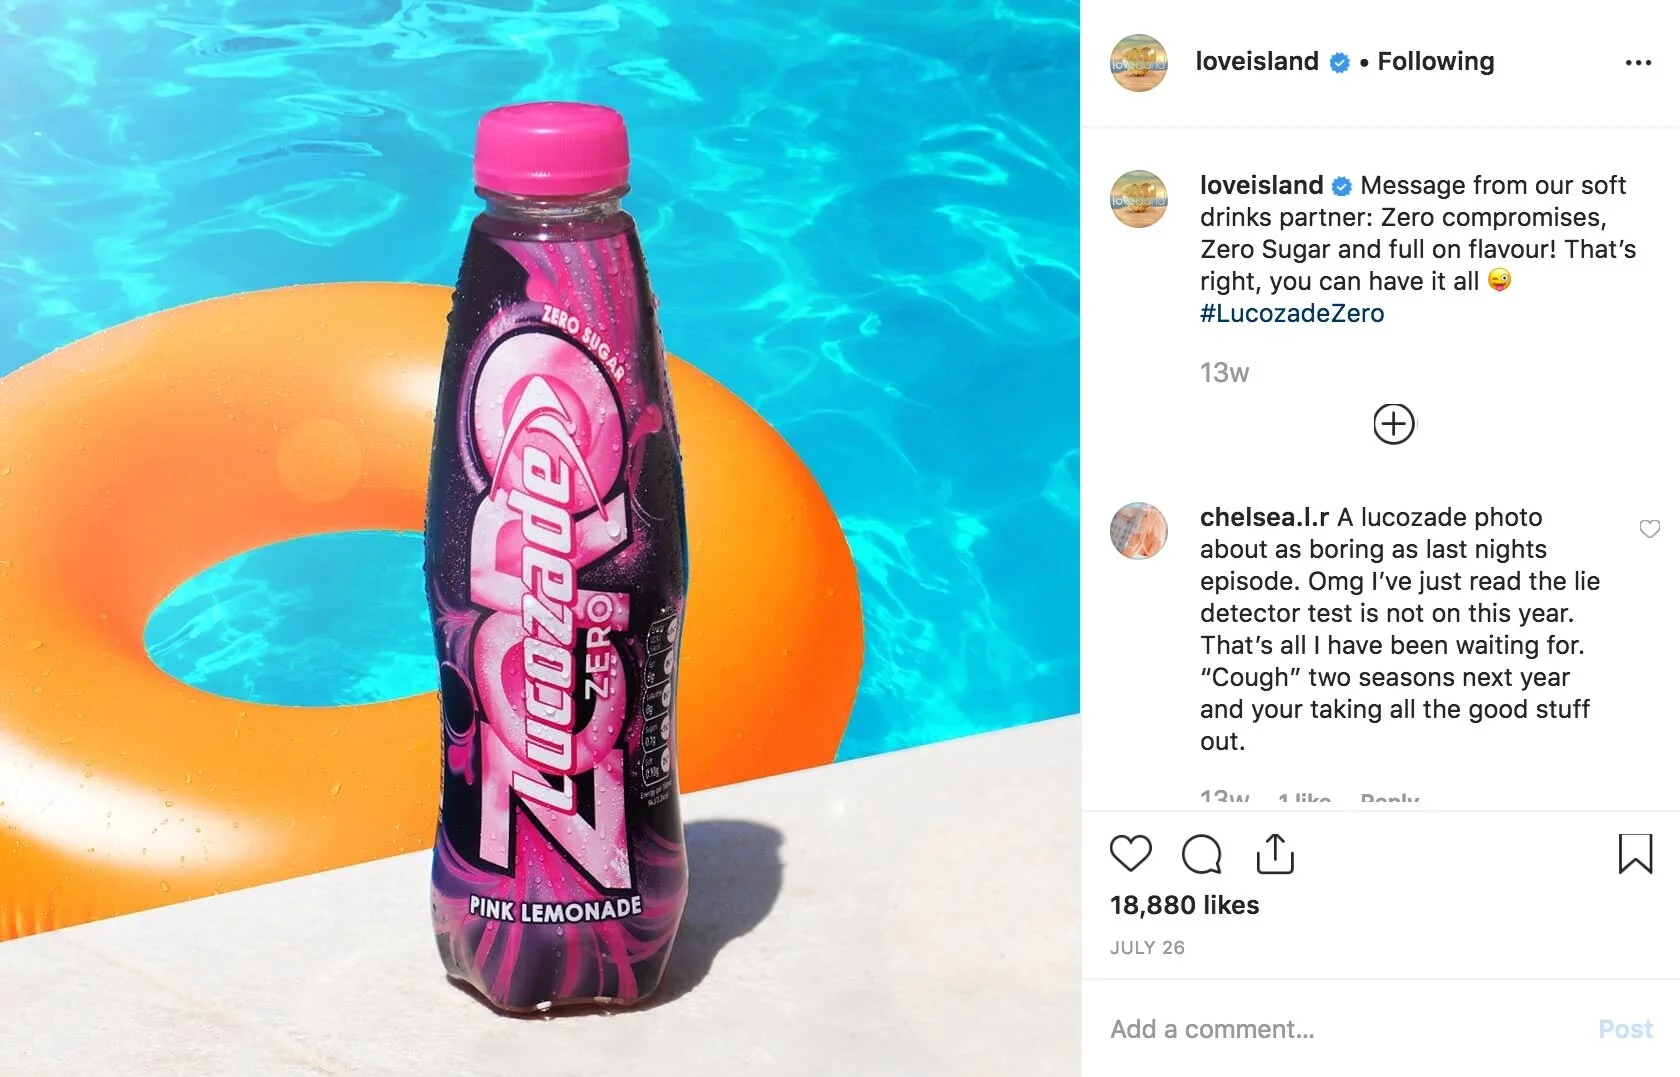Open comments via speech bubble icon

pos(1201,854)
